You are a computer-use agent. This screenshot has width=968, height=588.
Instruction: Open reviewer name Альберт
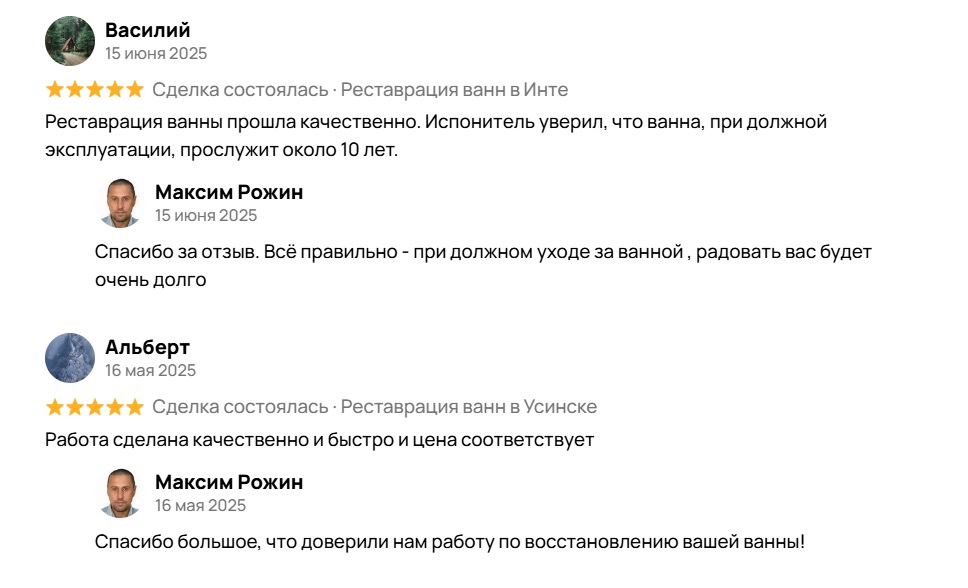tap(147, 347)
